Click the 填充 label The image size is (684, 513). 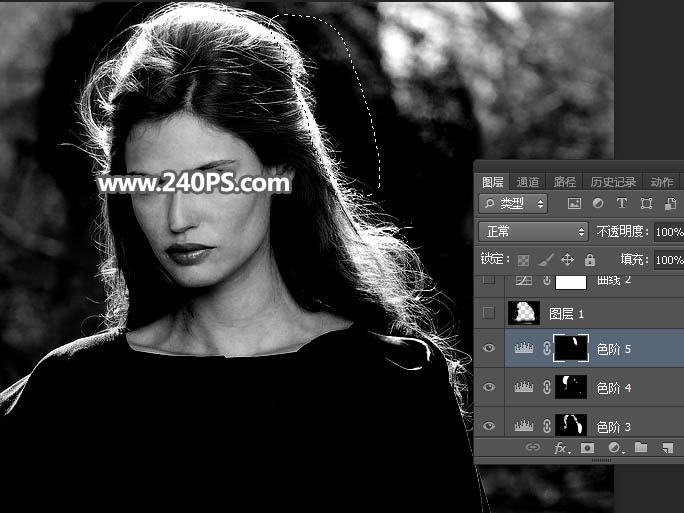tap(635, 260)
